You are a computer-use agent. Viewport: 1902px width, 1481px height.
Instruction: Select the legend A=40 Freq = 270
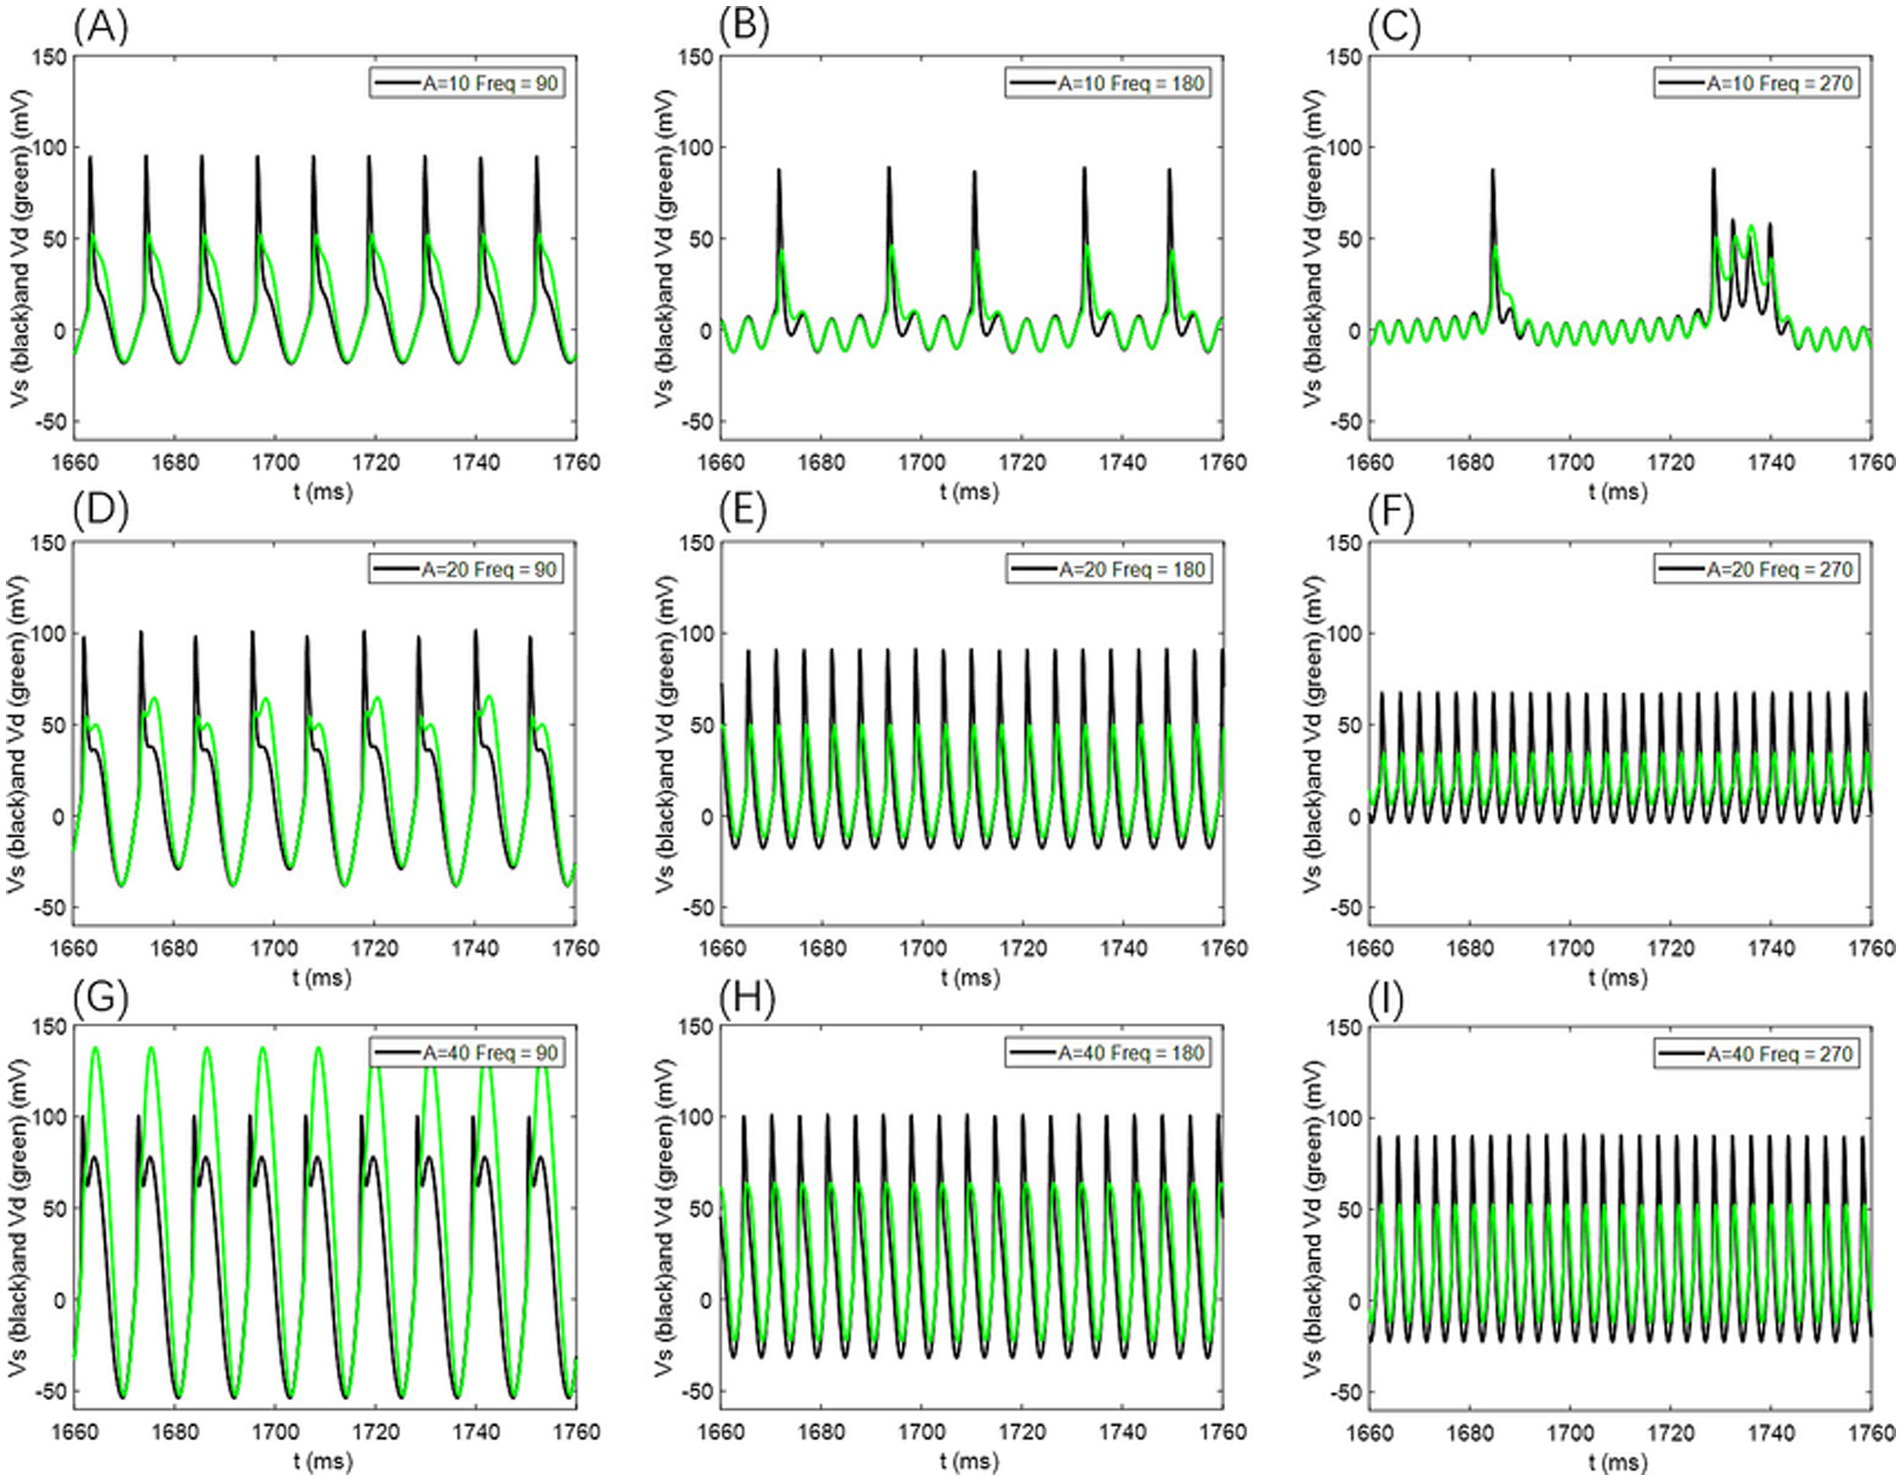coord(1756,1054)
